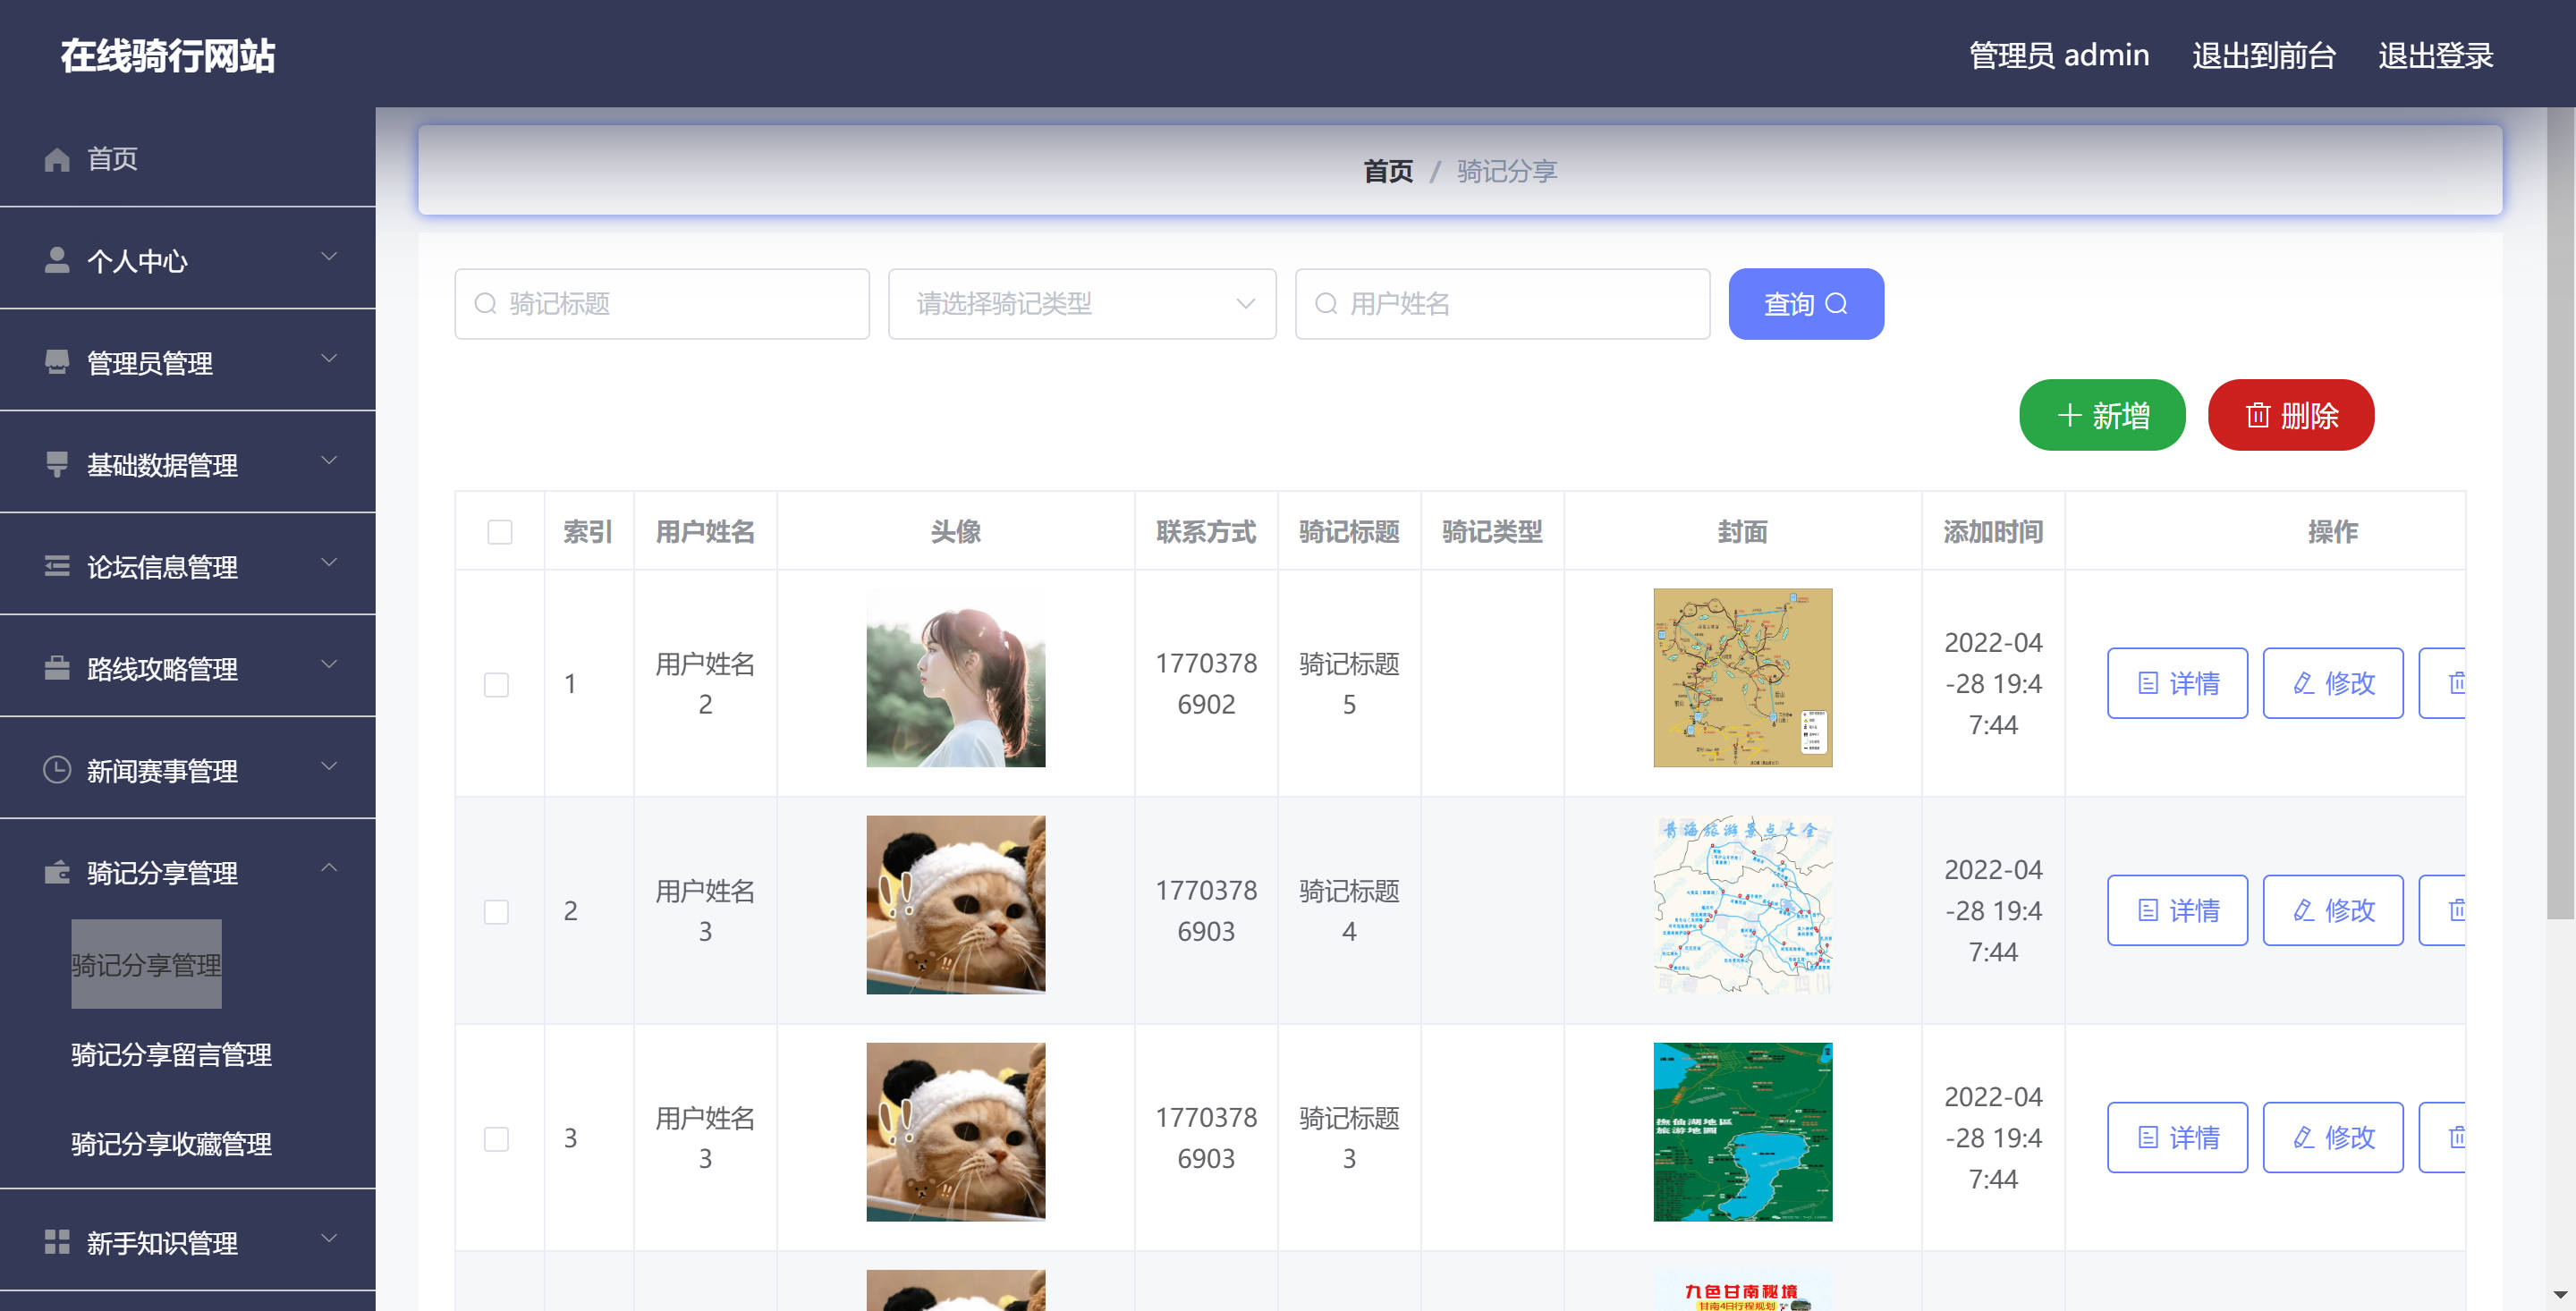Image resolution: width=2576 pixels, height=1311 pixels.
Task: Expand the 论坛信息管理 menu chevron
Action: click(x=329, y=563)
